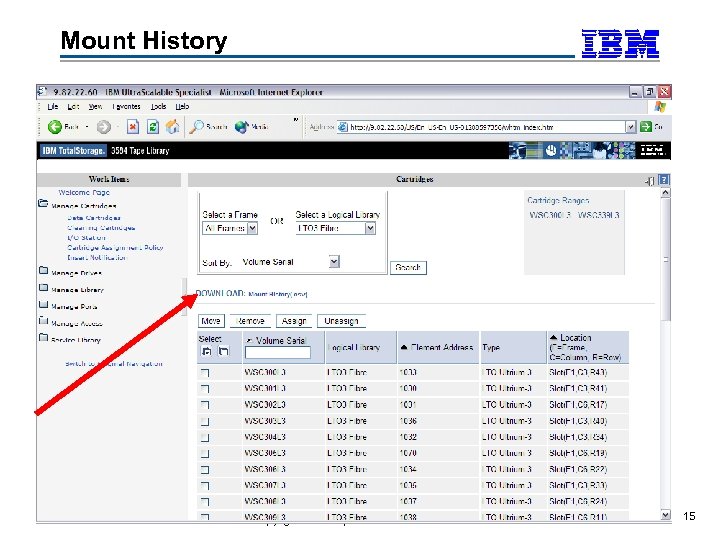Check the box for cartridge WSC302L3
This screenshot has width=720, height=540.
pyautogui.click(x=205, y=405)
